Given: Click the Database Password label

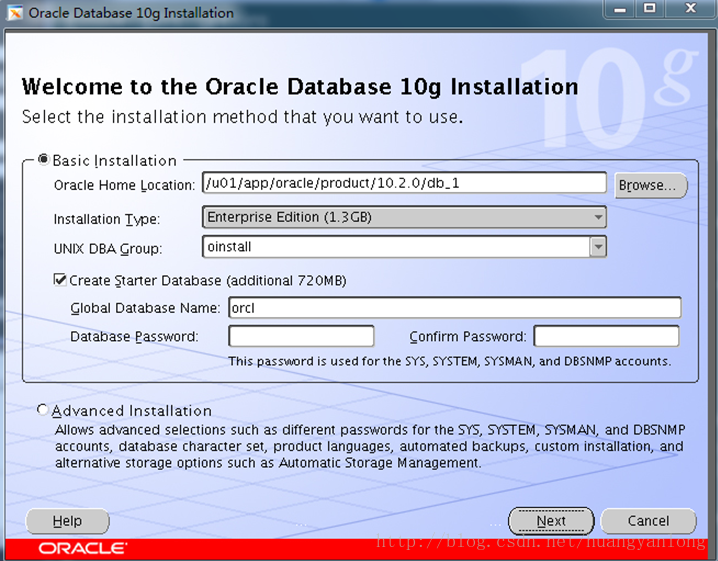Looking at the screenshot, I should (x=134, y=337).
